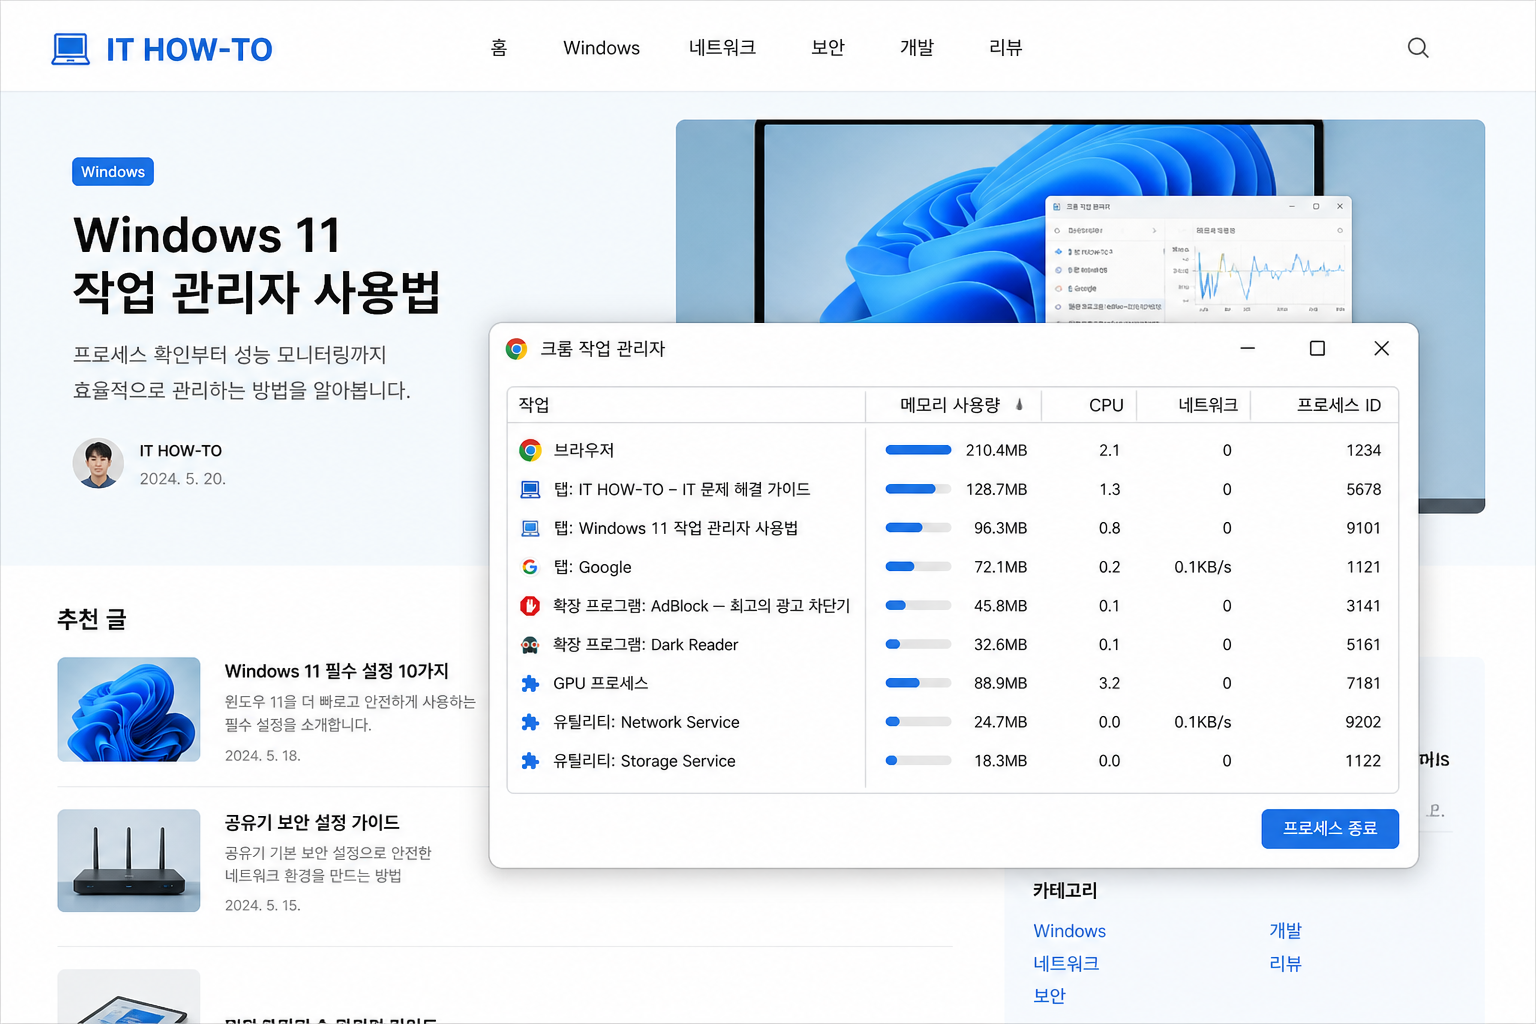The height and width of the screenshot is (1024, 1536).
Task: Click laptop icon of Windows 11 작업 관리자 tab row
Action: tap(530, 528)
